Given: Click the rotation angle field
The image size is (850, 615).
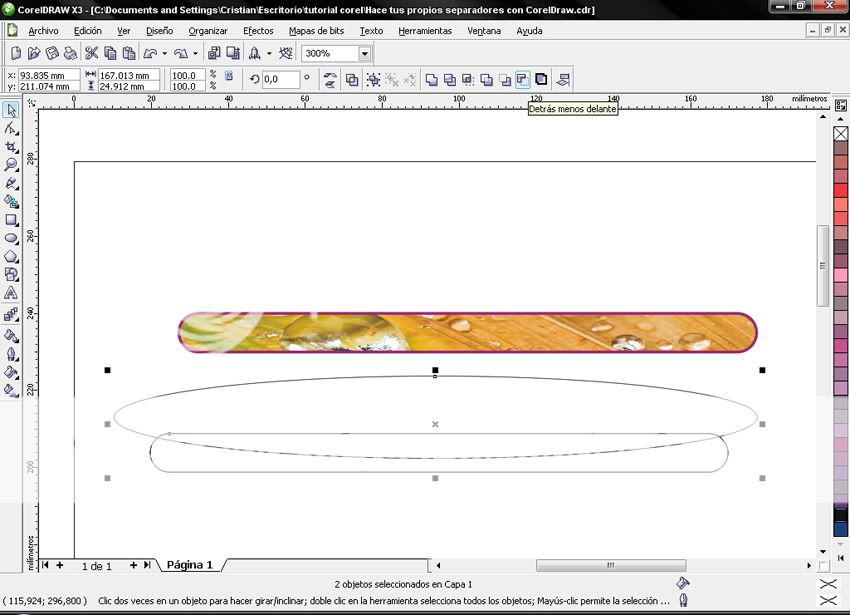Looking at the screenshot, I should coord(281,79).
